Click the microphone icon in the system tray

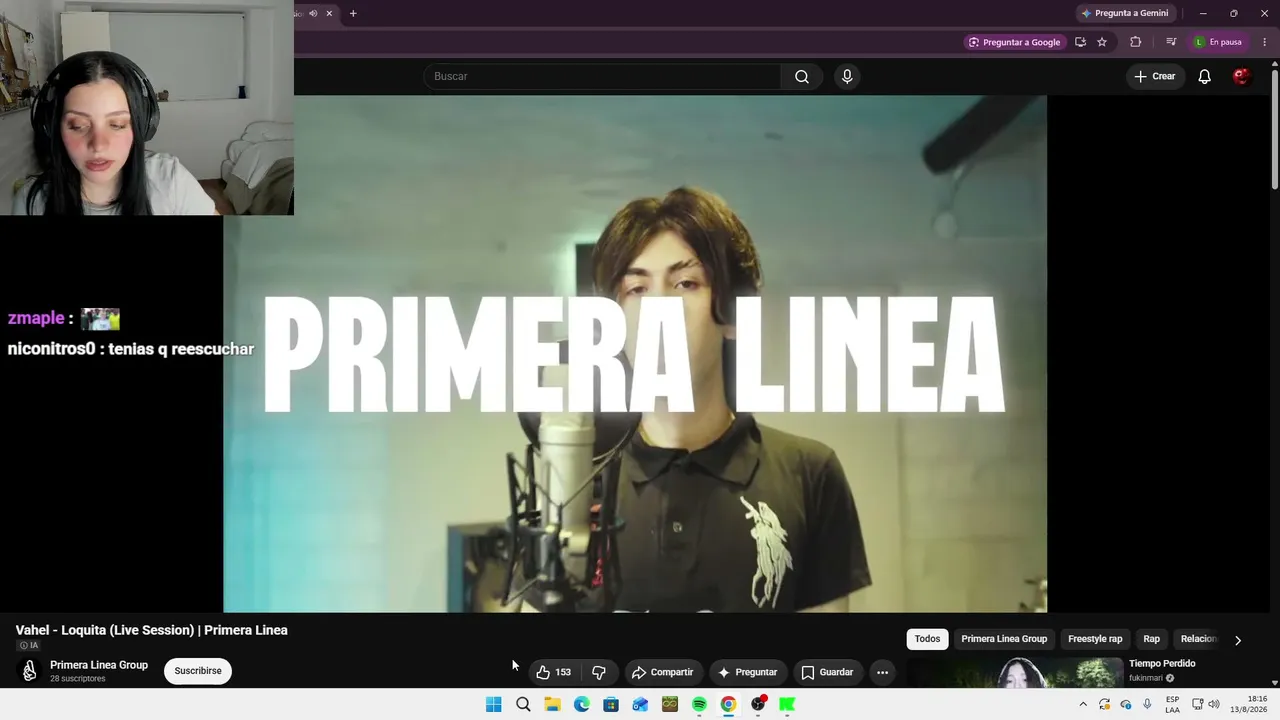1147,704
